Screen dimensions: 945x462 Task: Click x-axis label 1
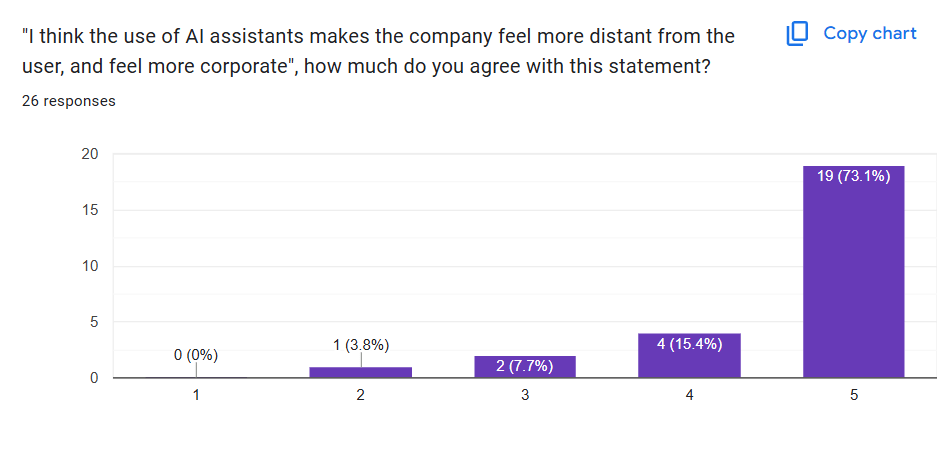point(196,395)
